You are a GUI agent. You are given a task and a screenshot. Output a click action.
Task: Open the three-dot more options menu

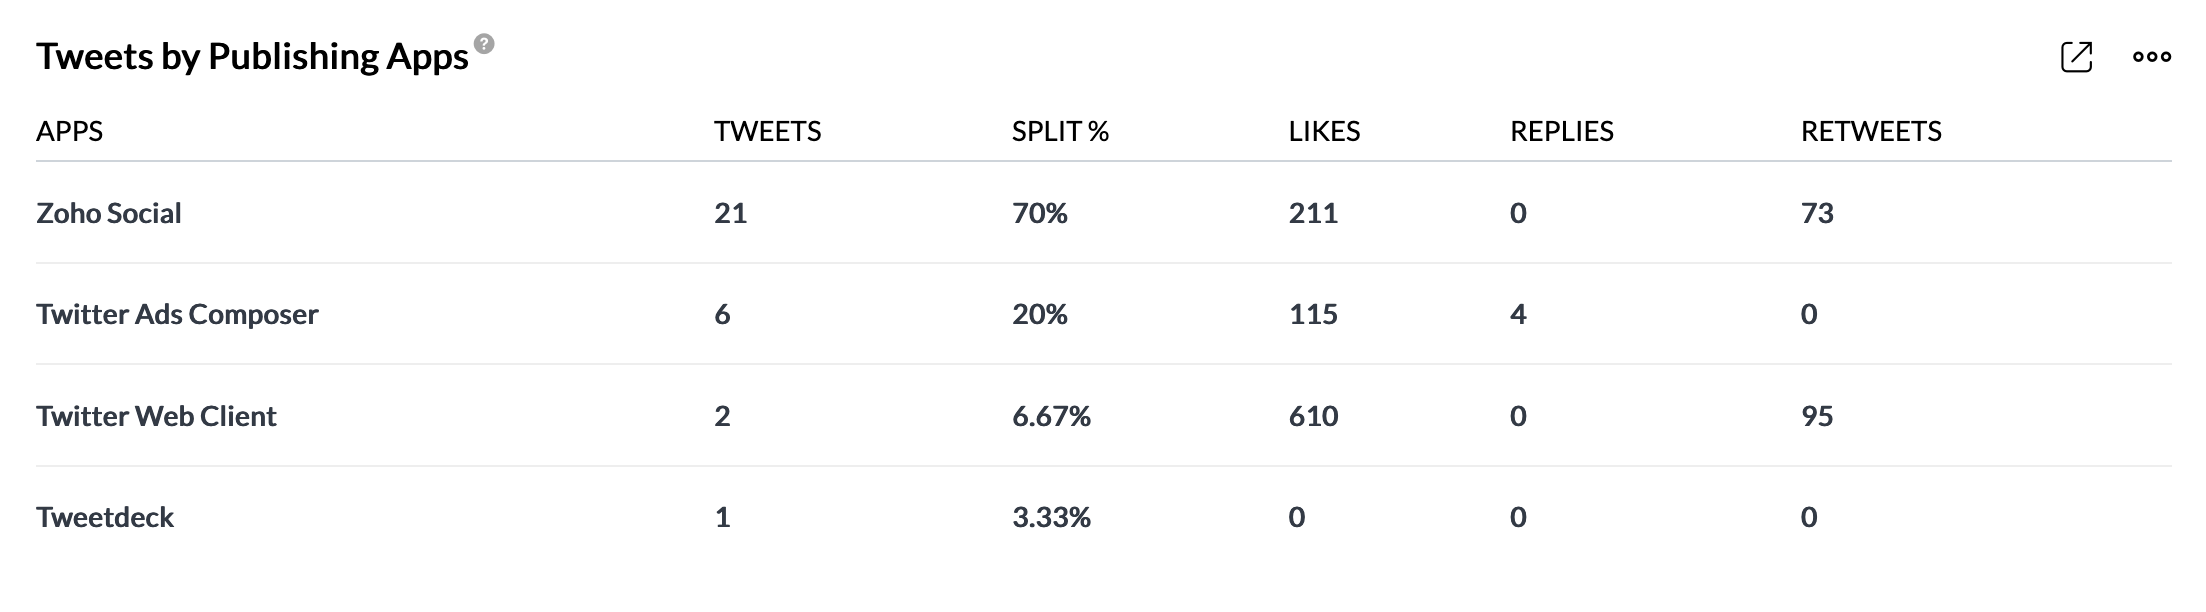pos(2151,57)
